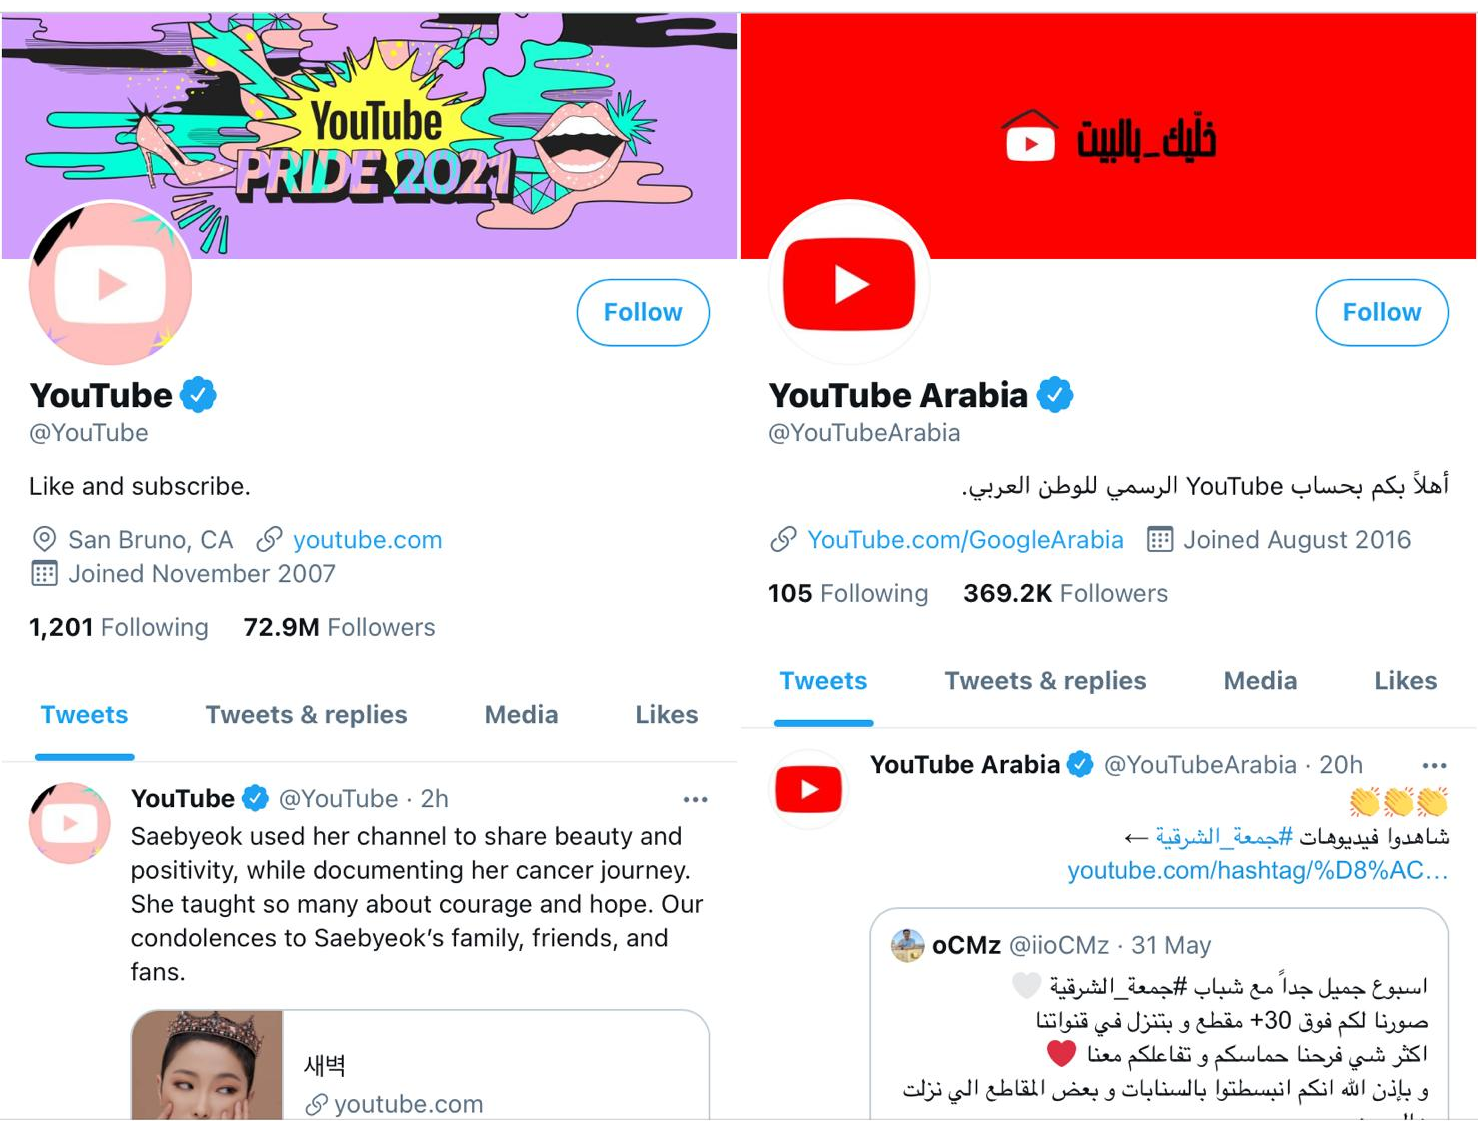View YouTube Arabia's 105 Following list

[x=848, y=593]
